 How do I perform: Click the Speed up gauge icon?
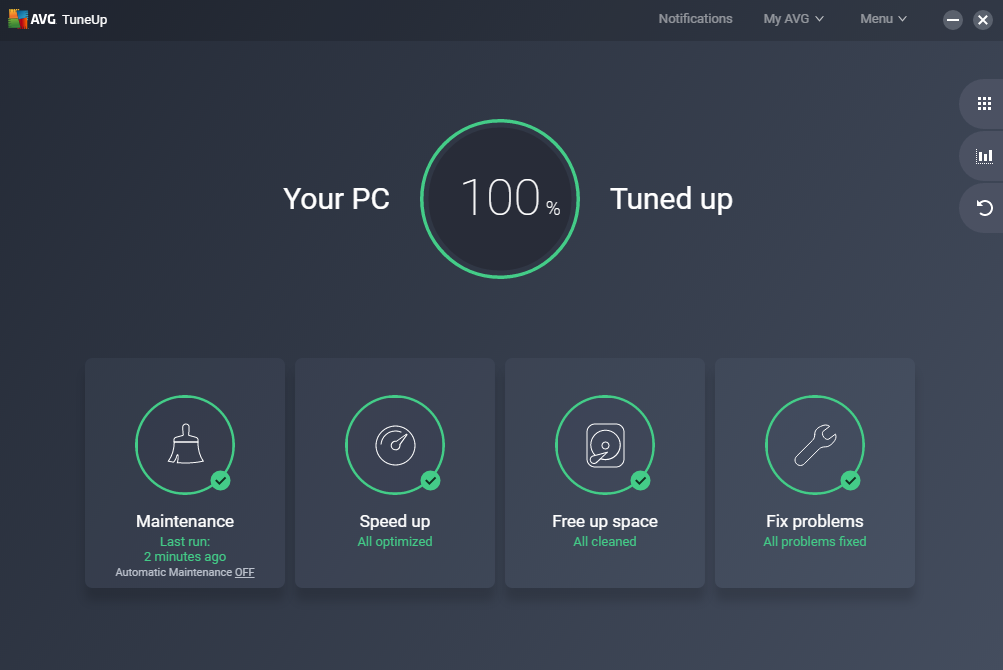click(x=394, y=444)
